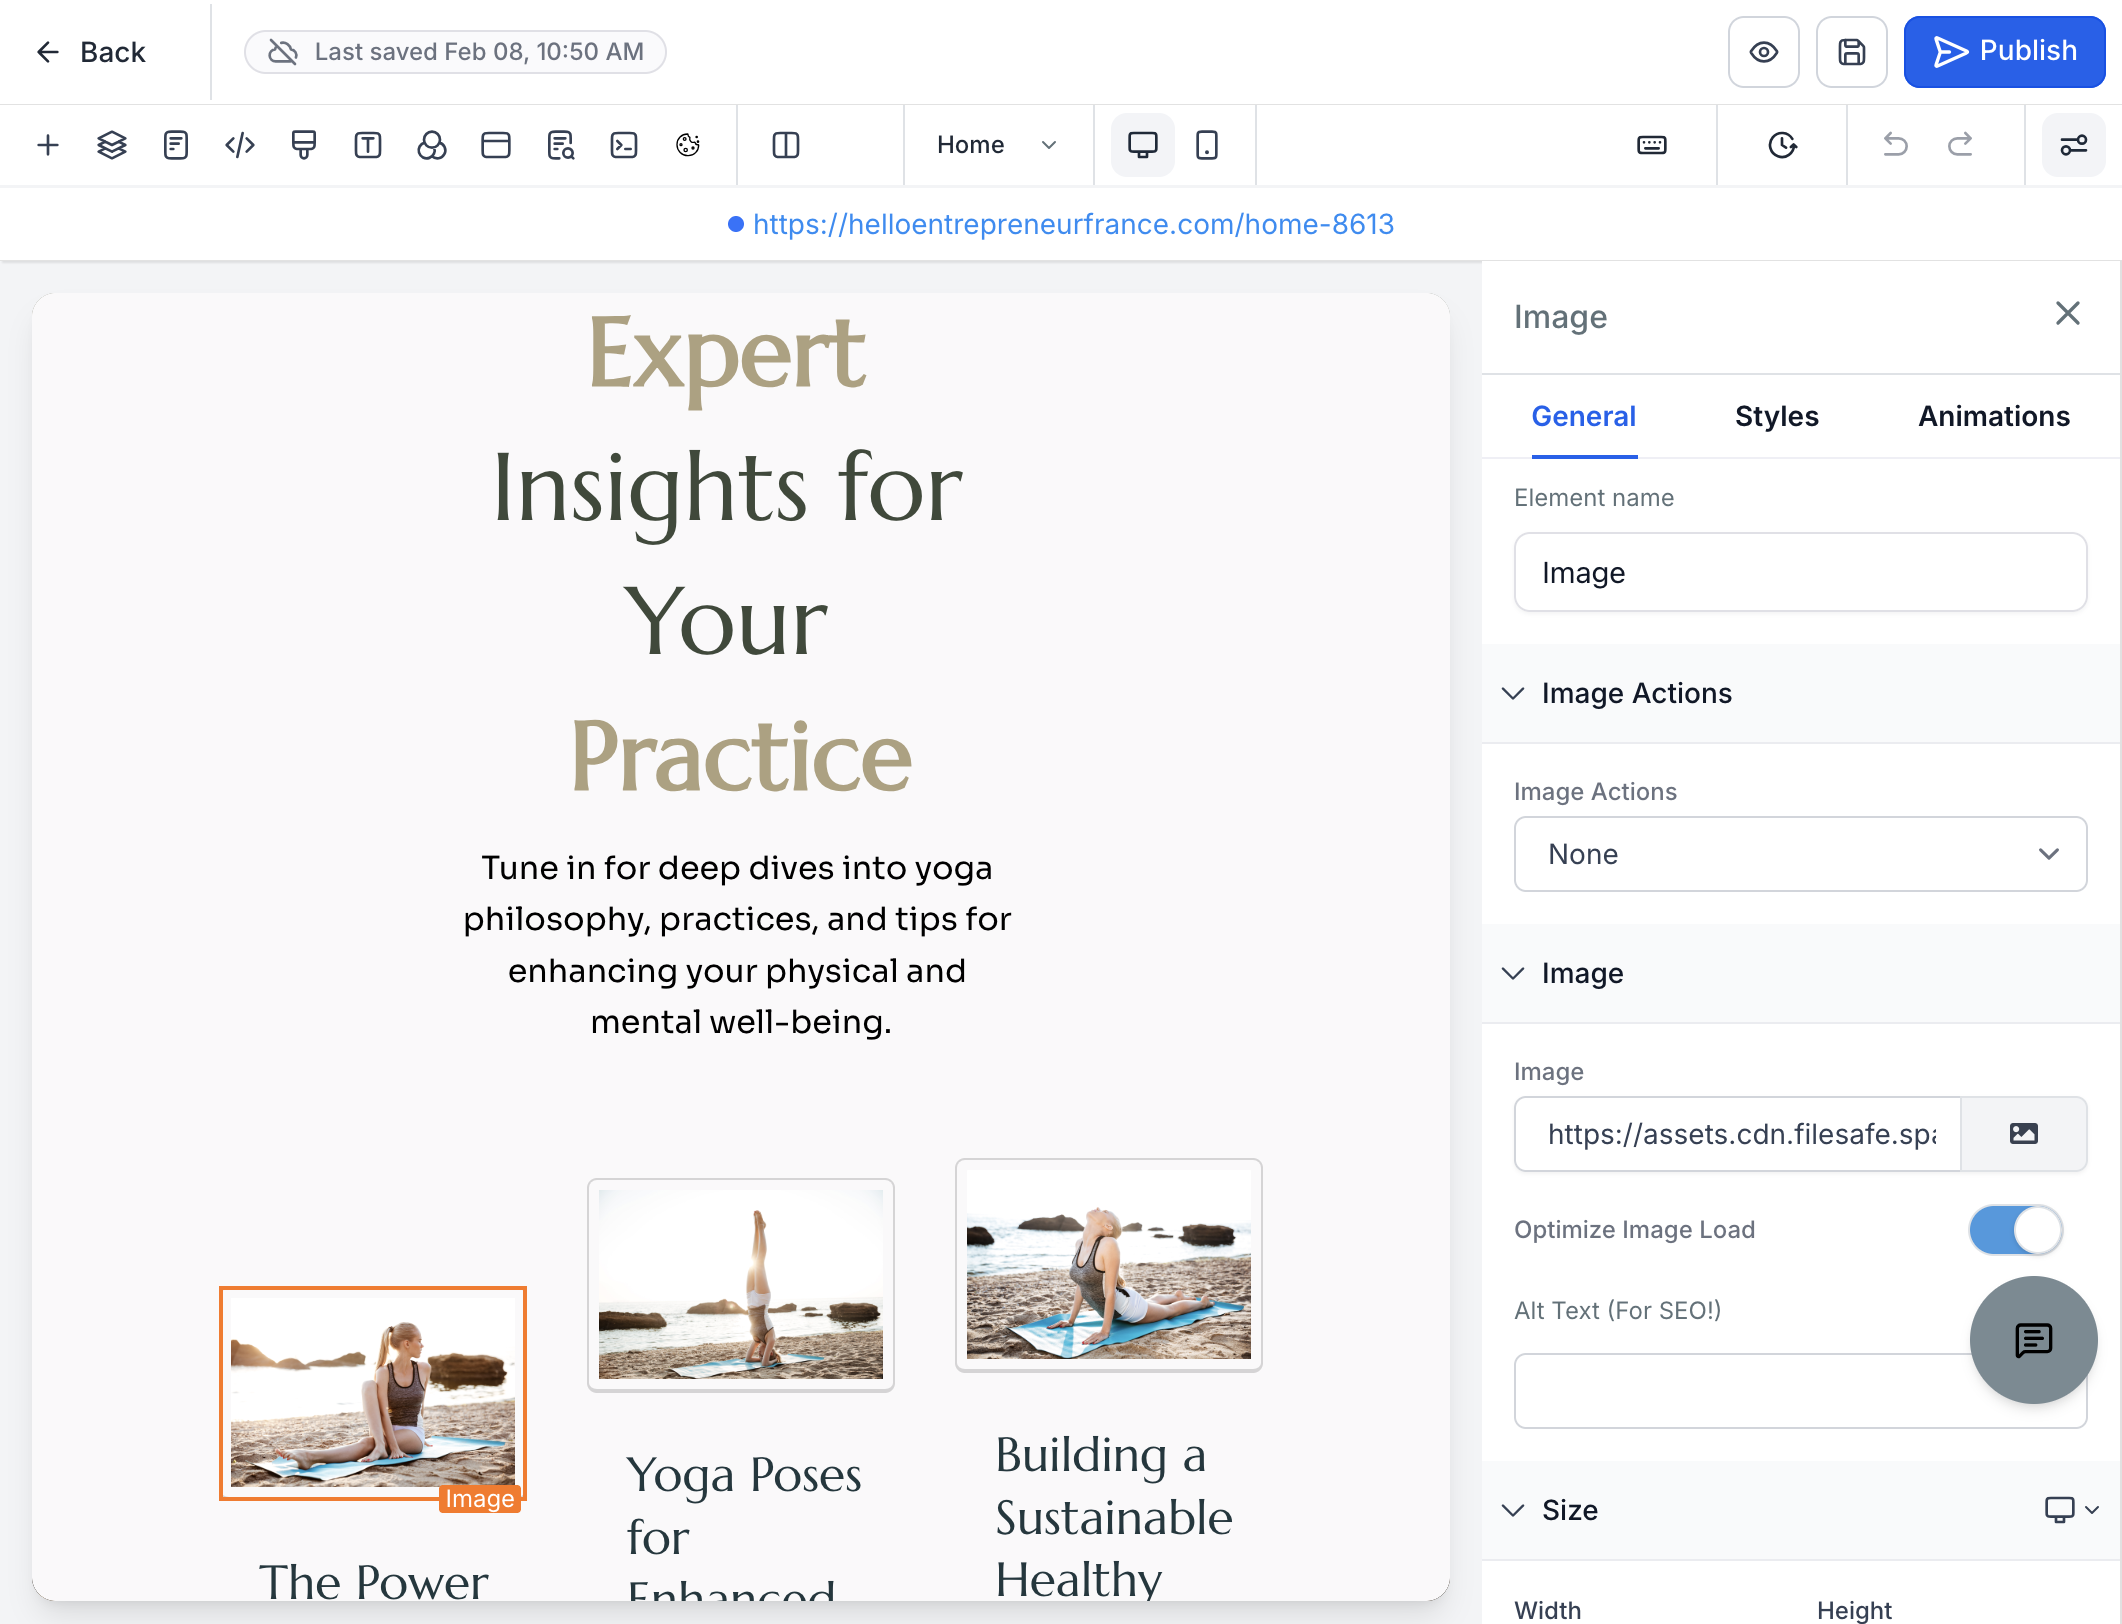
Task: Open the layers panel icon
Action: pos(112,145)
